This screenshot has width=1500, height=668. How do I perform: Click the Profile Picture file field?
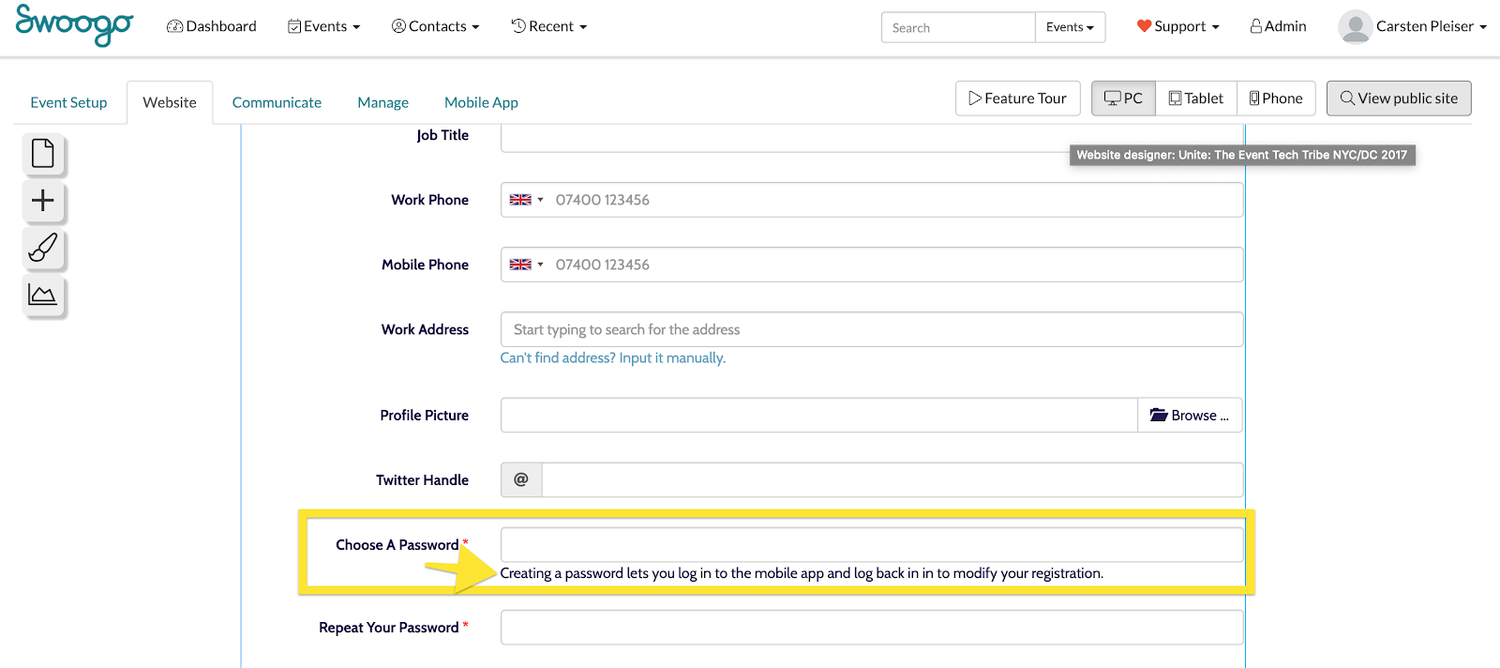[819, 415]
